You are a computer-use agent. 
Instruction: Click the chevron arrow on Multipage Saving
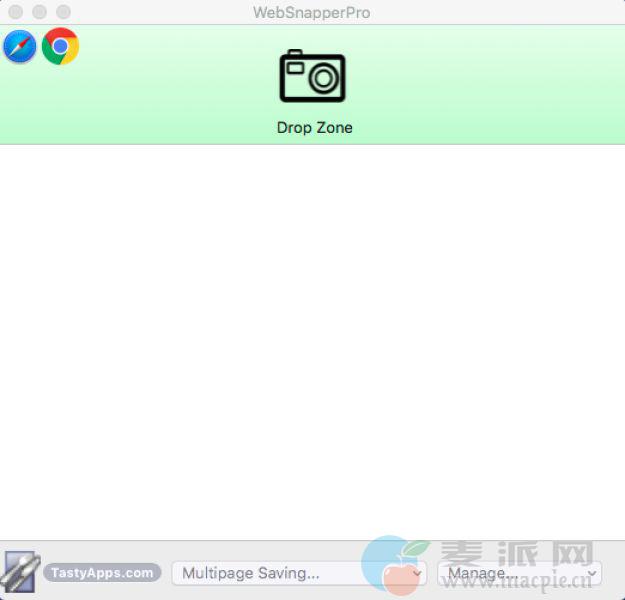point(417,574)
